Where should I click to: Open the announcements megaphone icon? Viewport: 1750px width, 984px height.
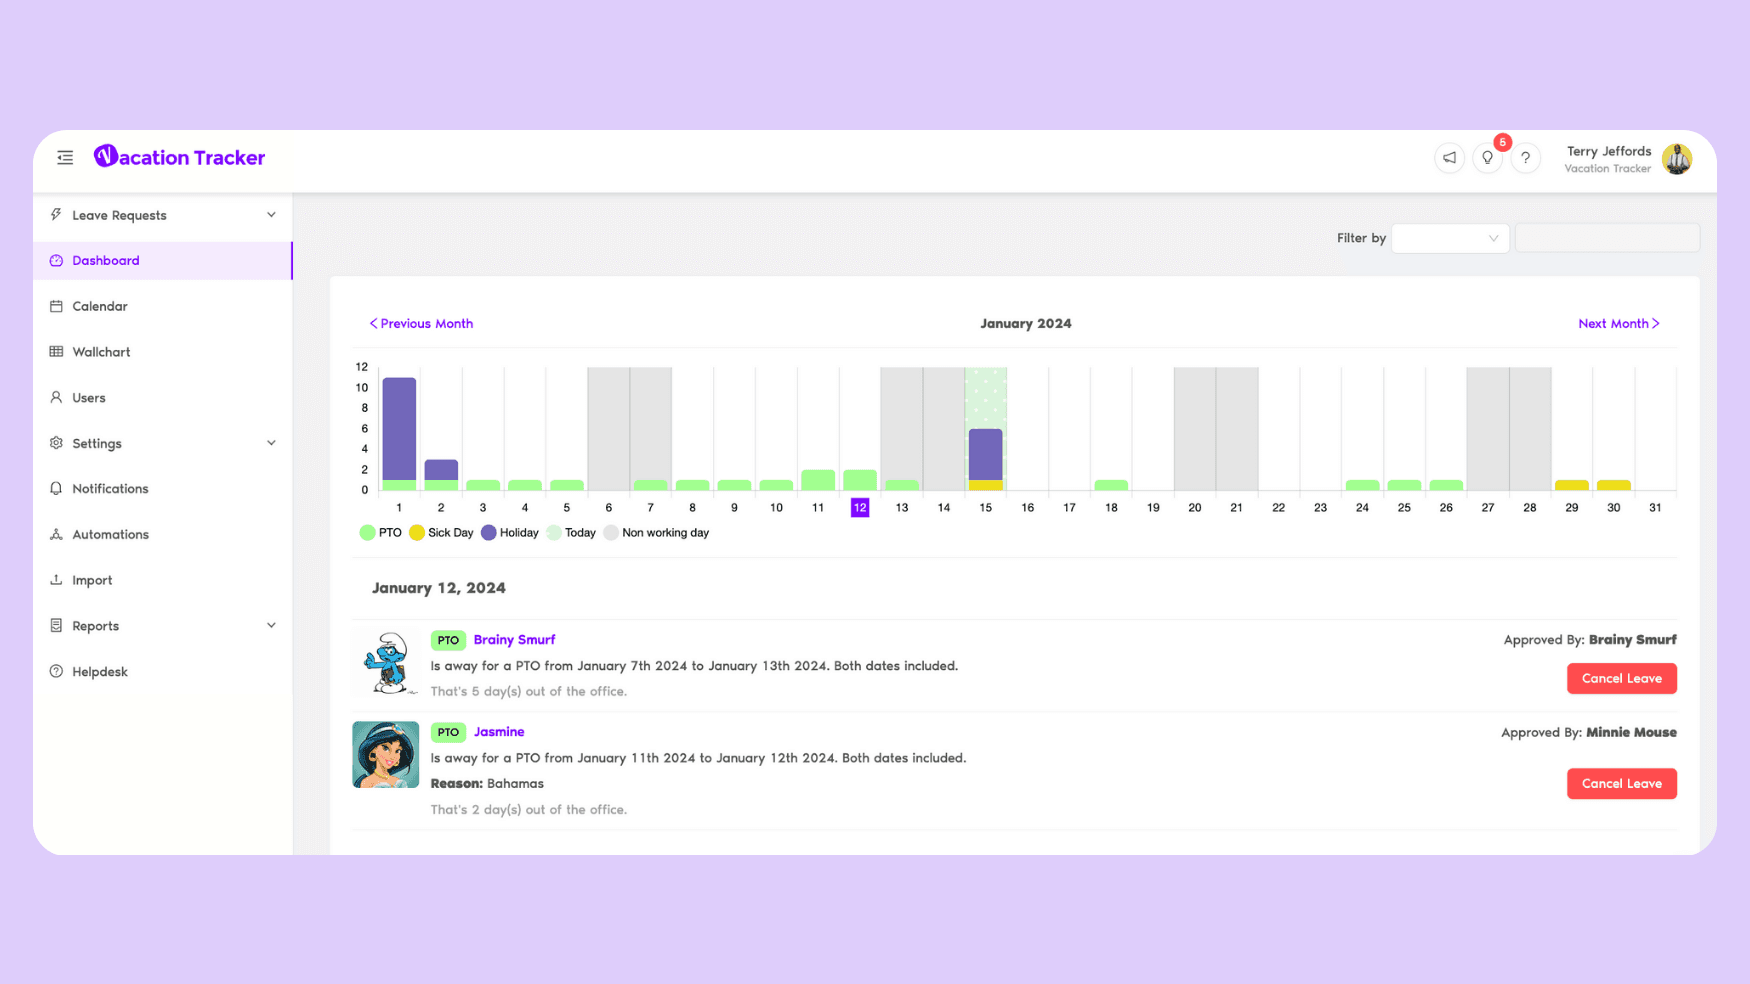click(x=1449, y=158)
